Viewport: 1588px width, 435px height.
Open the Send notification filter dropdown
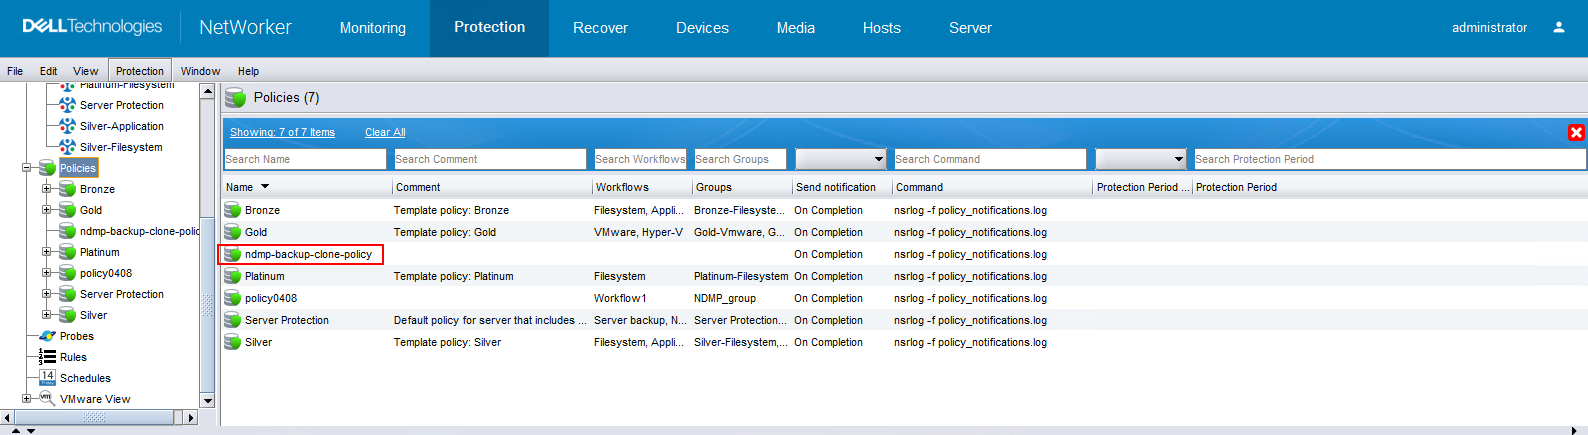841,159
